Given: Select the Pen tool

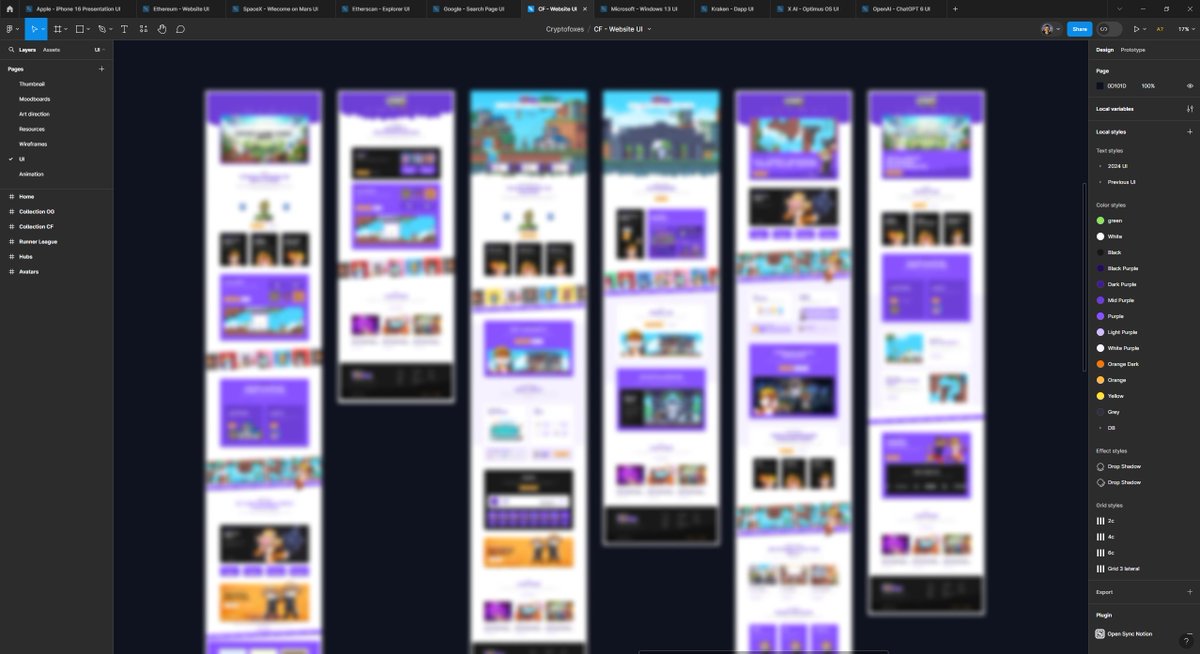Looking at the screenshot, I should pyautogui.click(x=102, y=29).
